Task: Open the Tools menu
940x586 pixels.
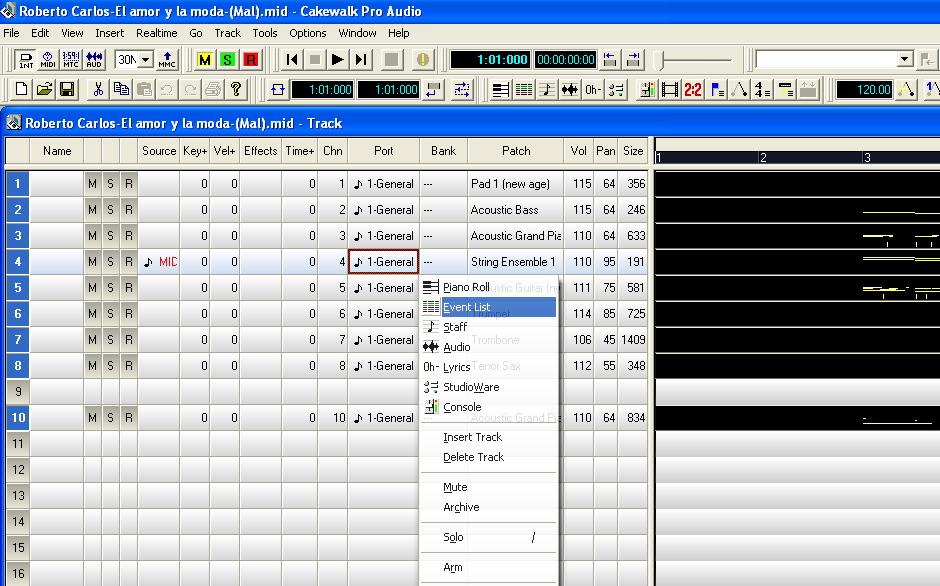Action: pyautogui.click(x=264, y=33)
